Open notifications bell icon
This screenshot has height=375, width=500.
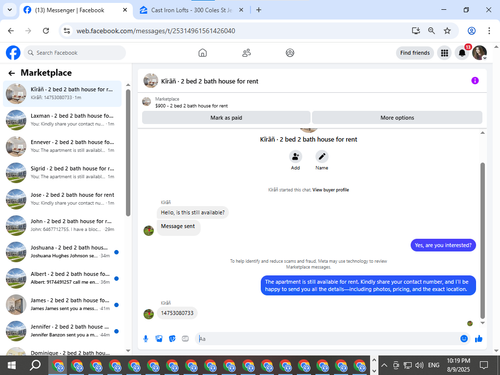tap(462, 53)
